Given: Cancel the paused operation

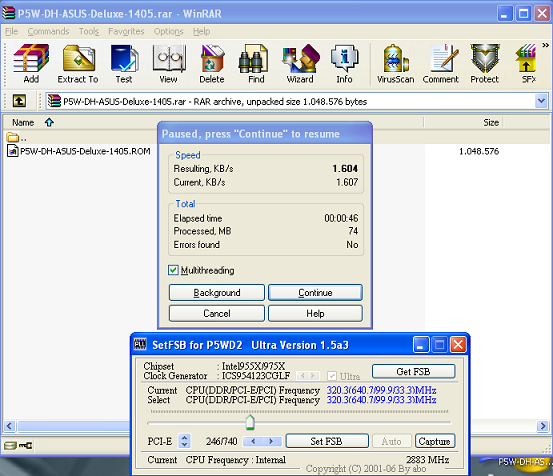Looking at the screenshot, I should [x=217, y=313].
